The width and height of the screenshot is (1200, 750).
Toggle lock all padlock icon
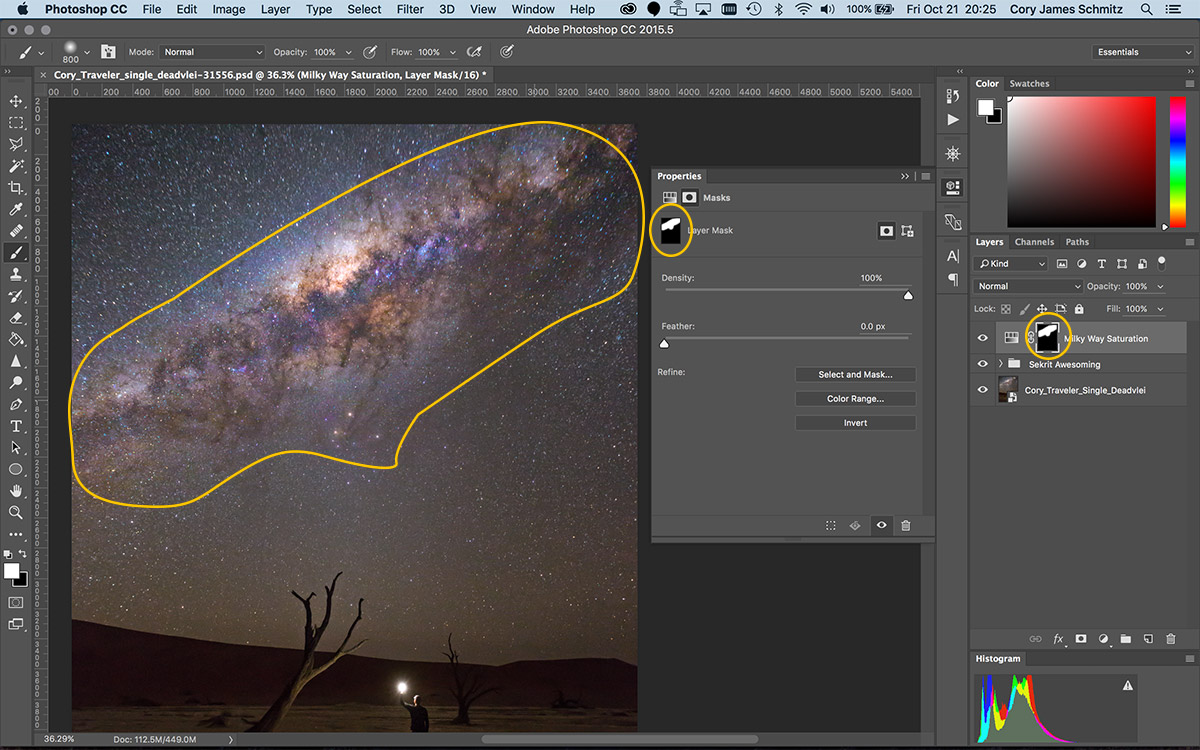pyautogui.click(x=1077, y=309)
